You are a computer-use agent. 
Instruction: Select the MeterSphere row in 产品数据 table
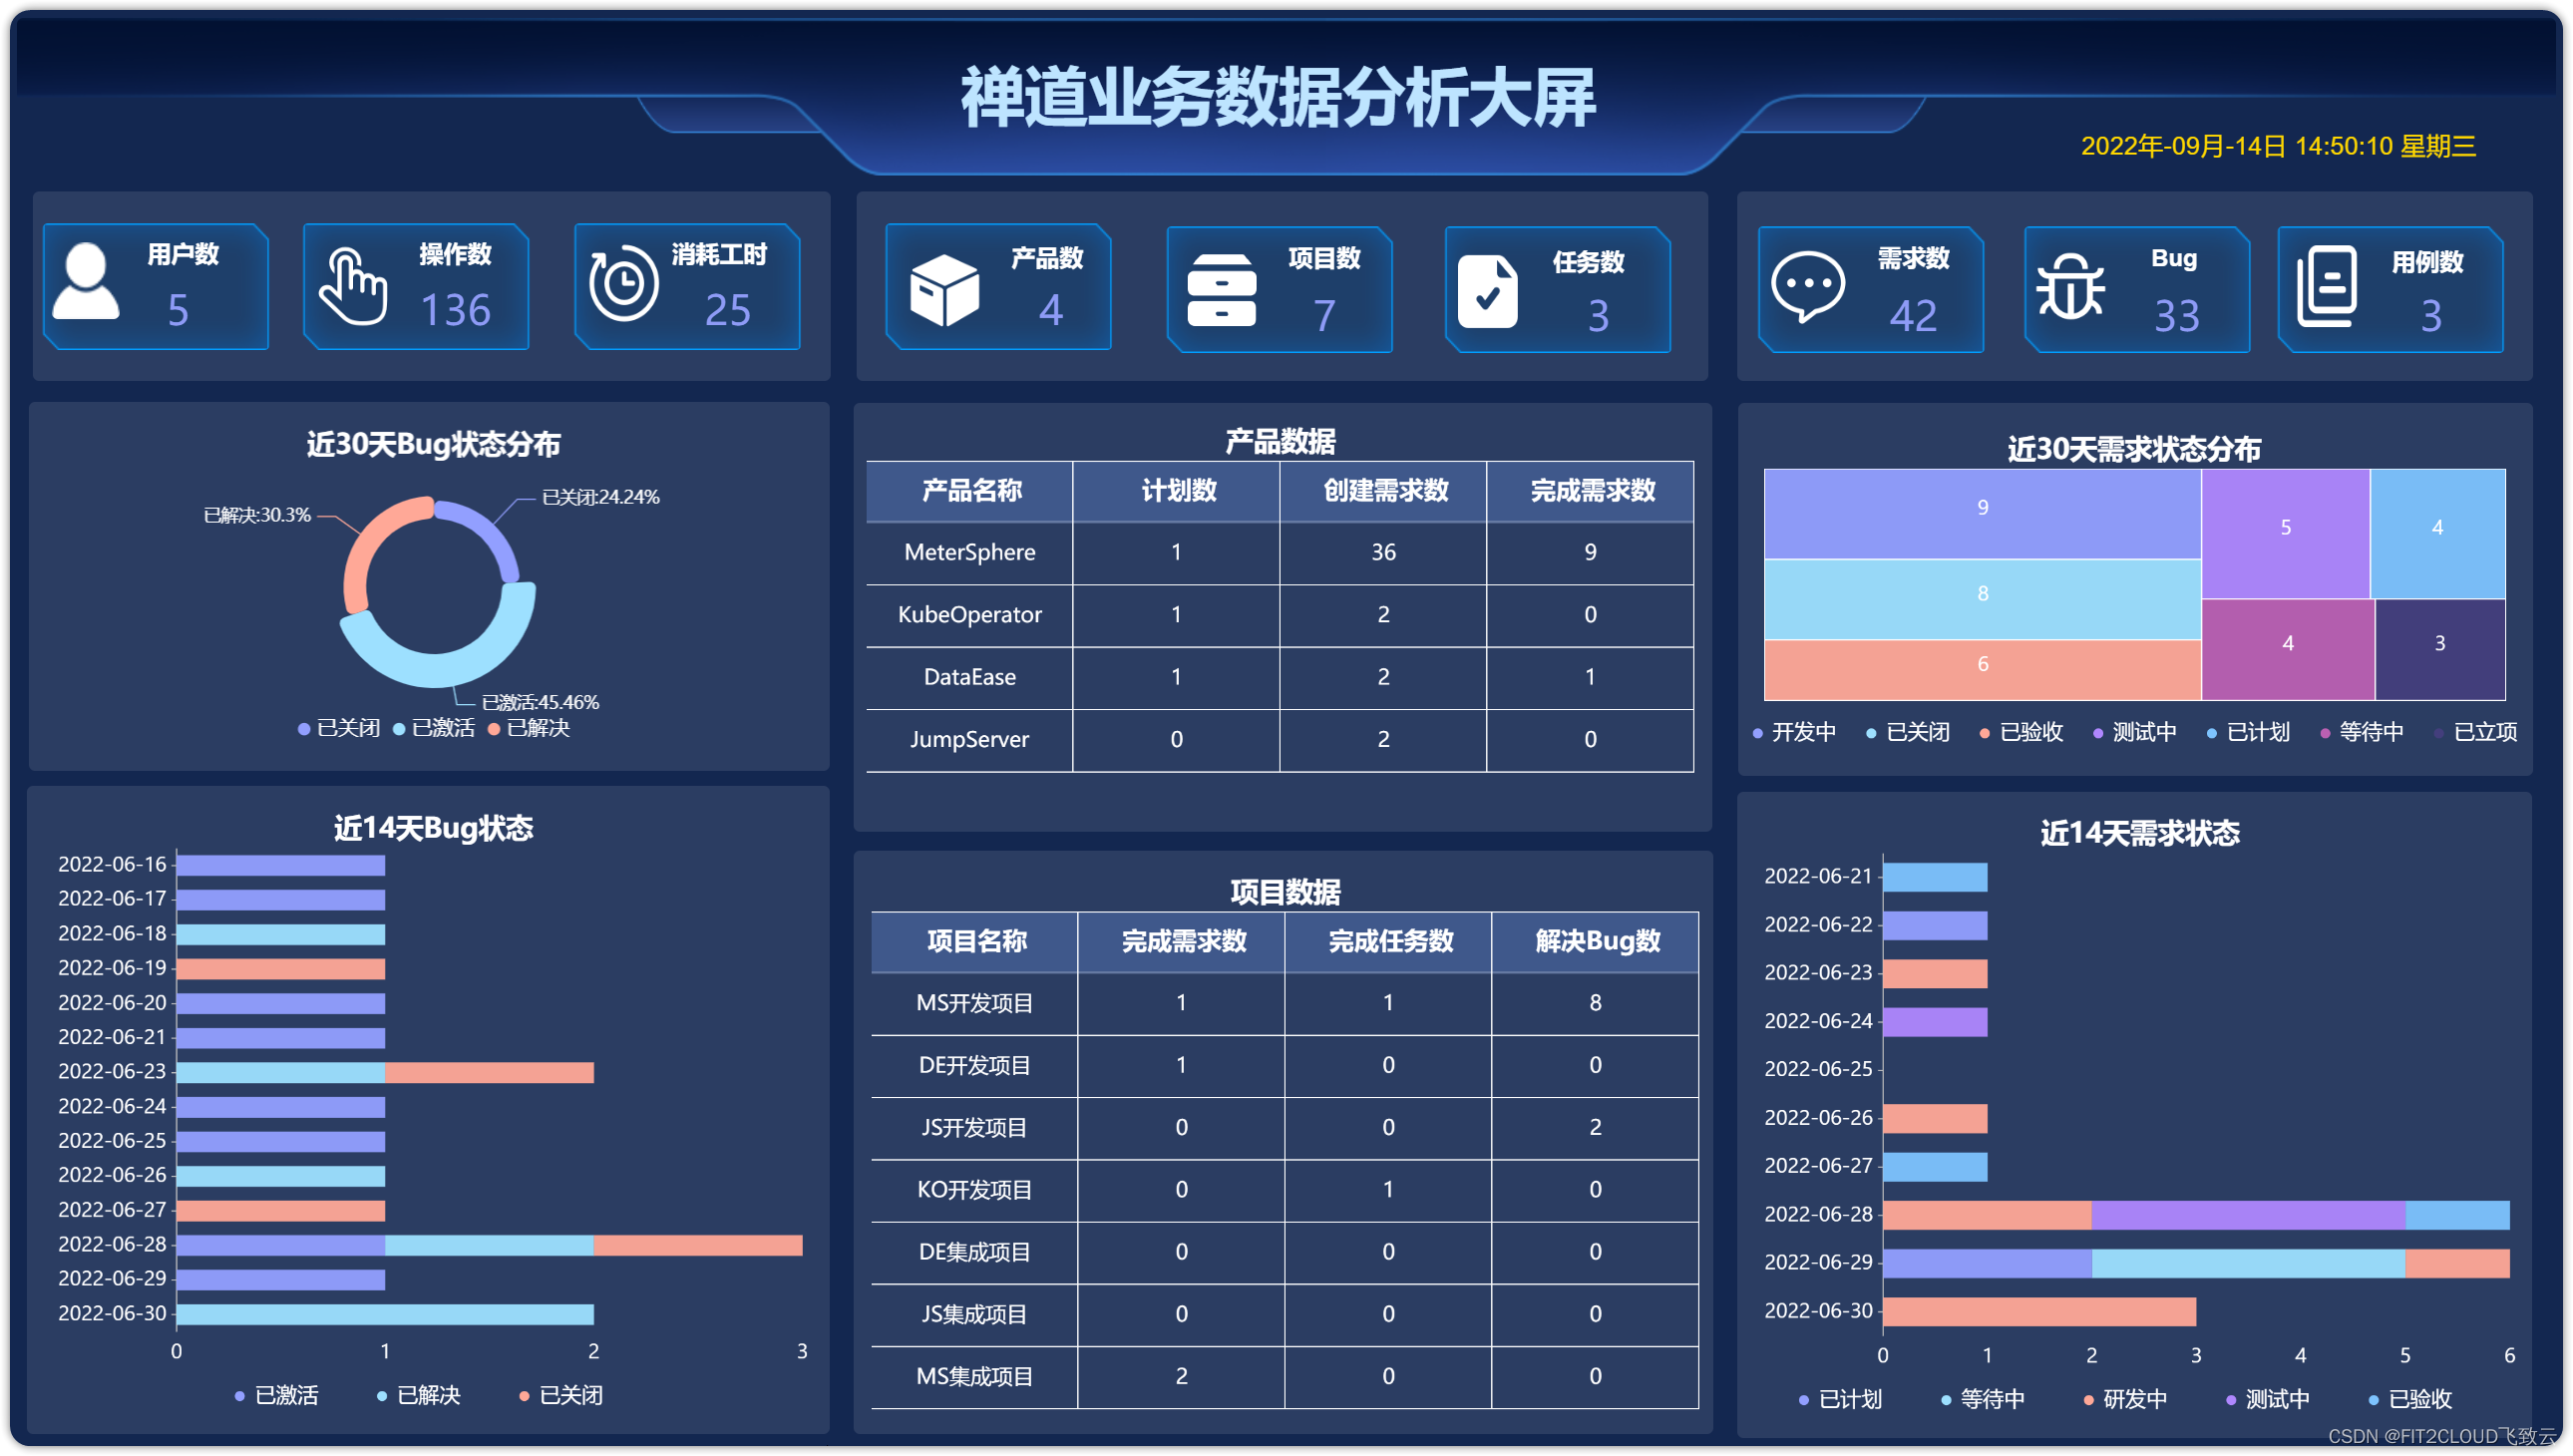(x=969, y=552)
